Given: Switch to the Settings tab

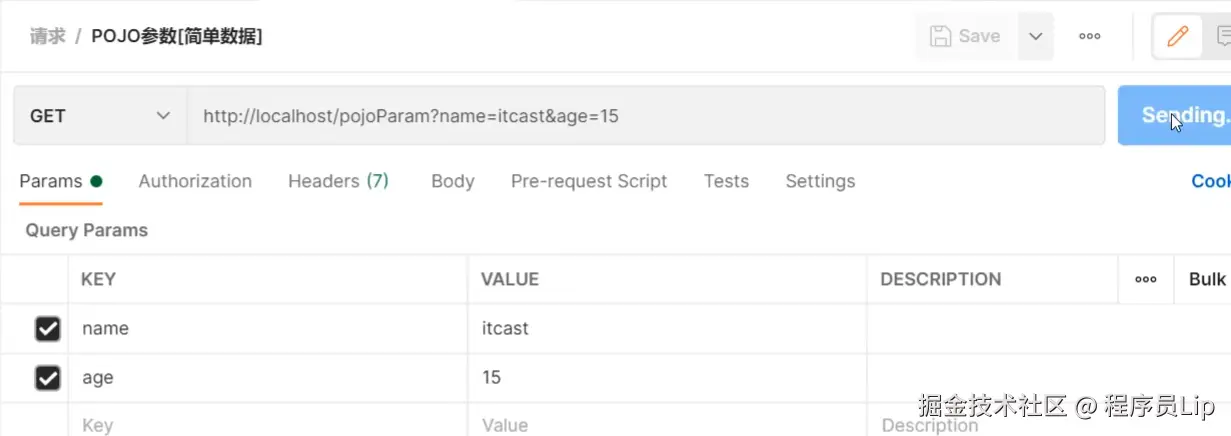Looking at the screenshot, I should click(820, 181).
